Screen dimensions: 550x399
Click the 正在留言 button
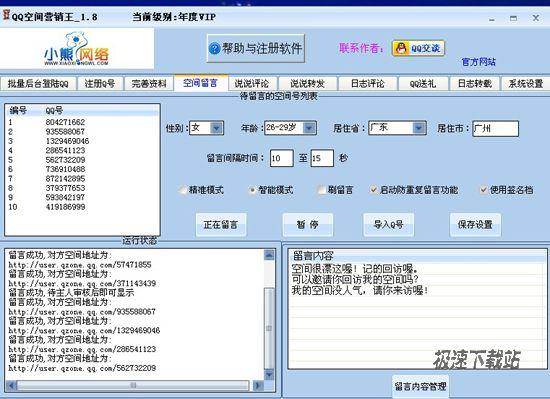tap(221, 225)
